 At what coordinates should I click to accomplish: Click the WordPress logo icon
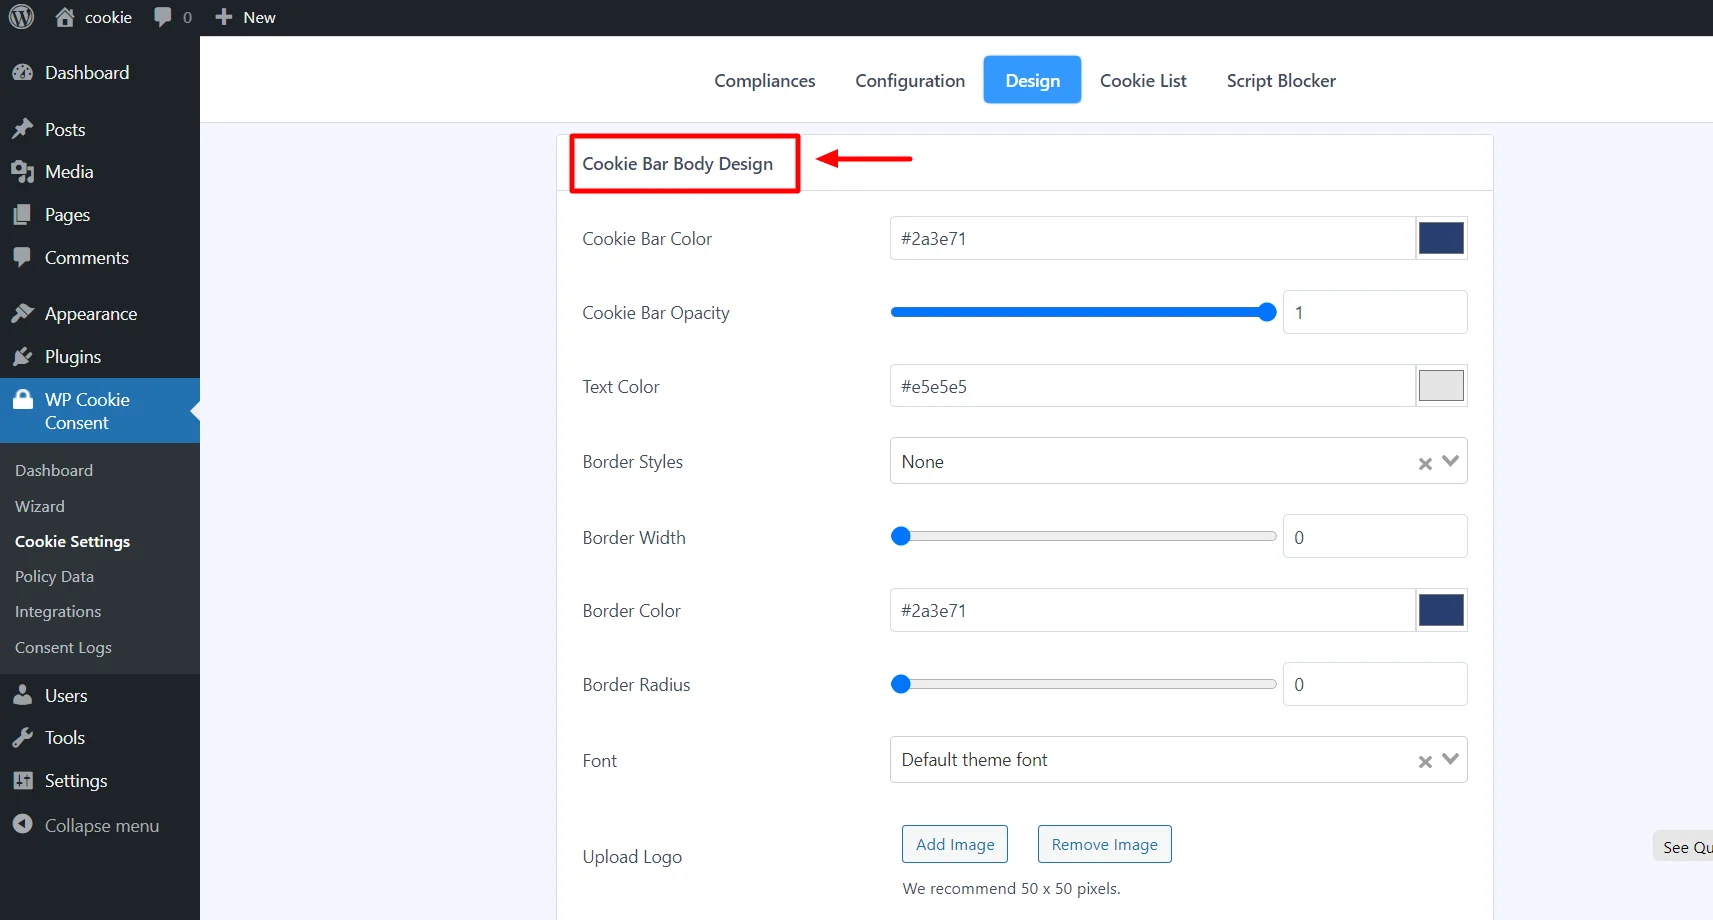pyautogui.click(x=22, y=17)
